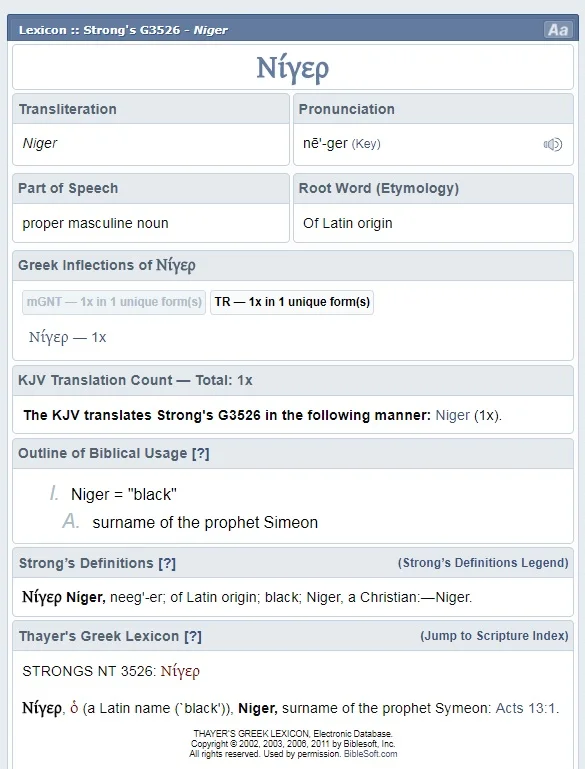Click the Νίγερ — 1x inflection form

68,337
